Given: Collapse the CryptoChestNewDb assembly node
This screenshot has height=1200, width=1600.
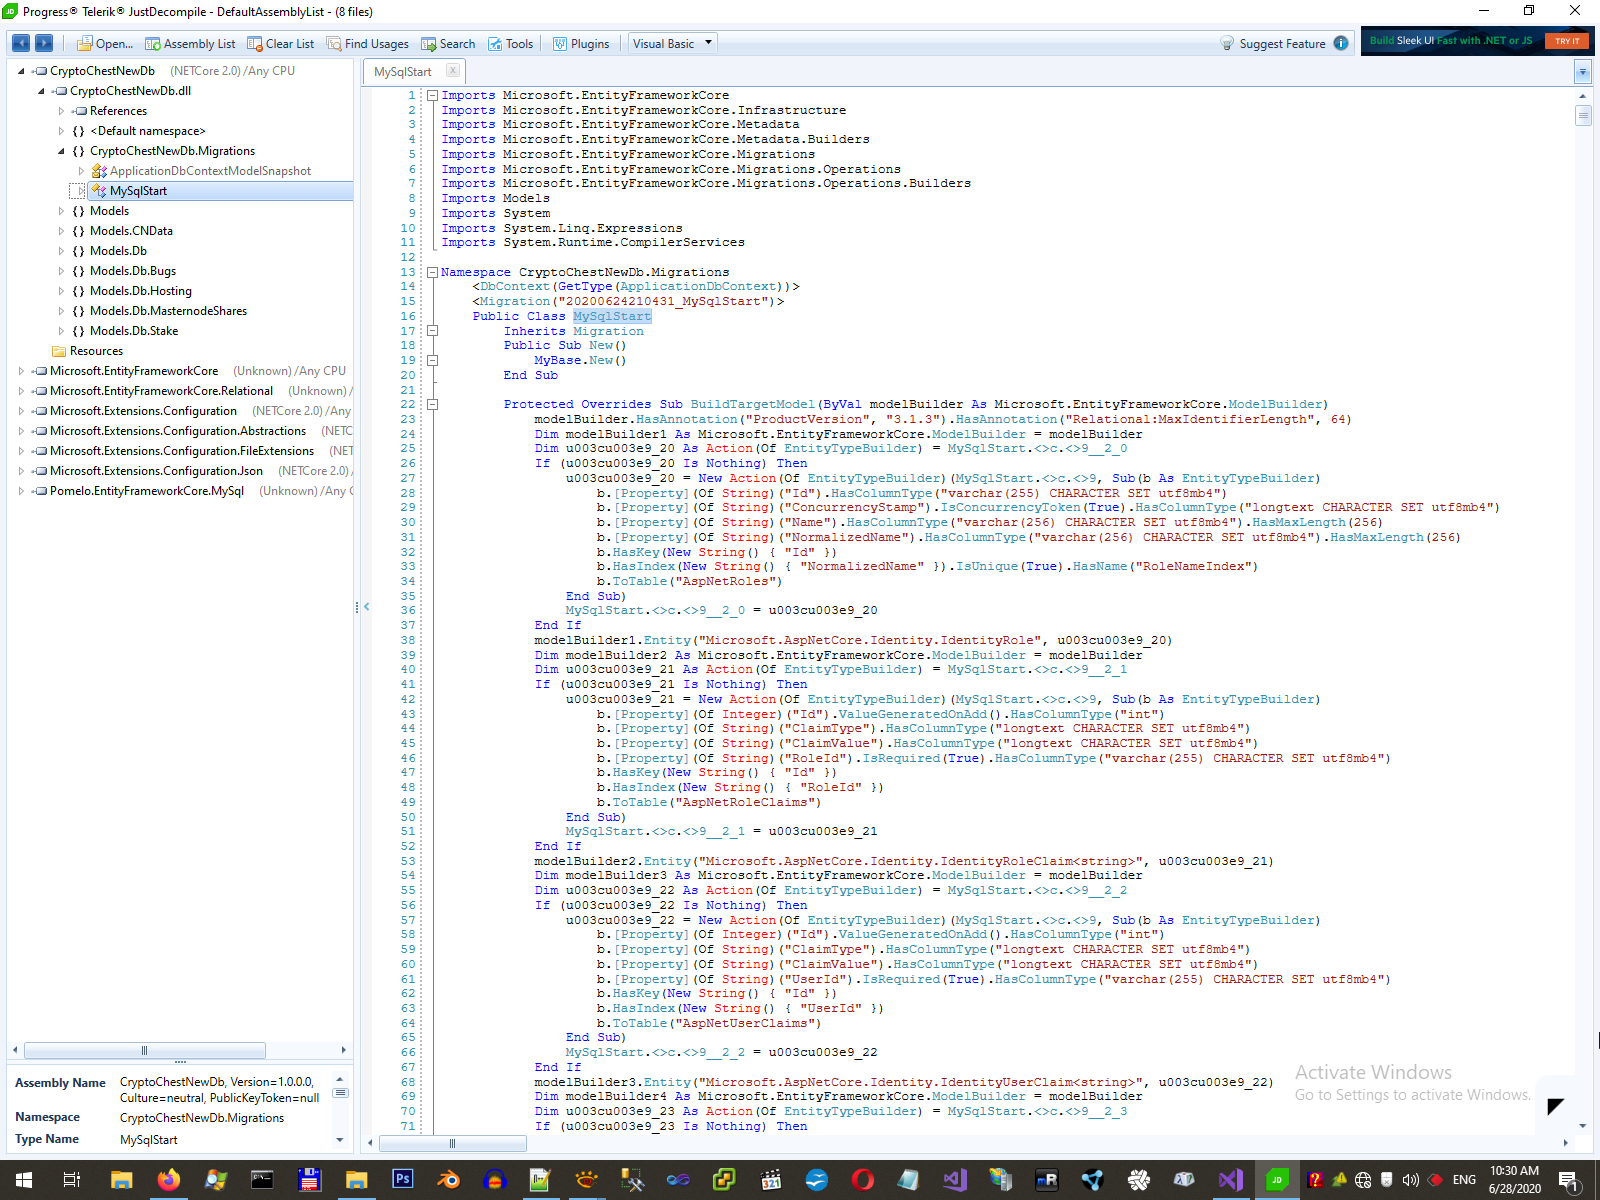Looking at the screenshot, I should tap(21, 71).
